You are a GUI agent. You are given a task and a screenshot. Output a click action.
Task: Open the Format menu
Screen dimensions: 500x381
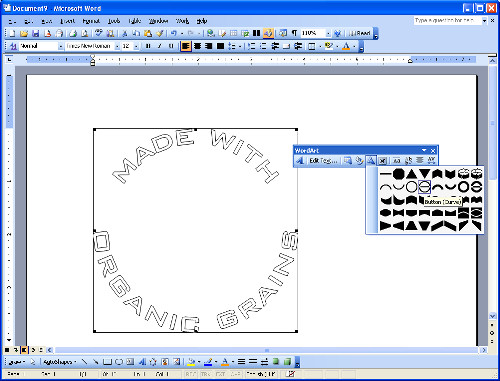(x=91, y=21)
